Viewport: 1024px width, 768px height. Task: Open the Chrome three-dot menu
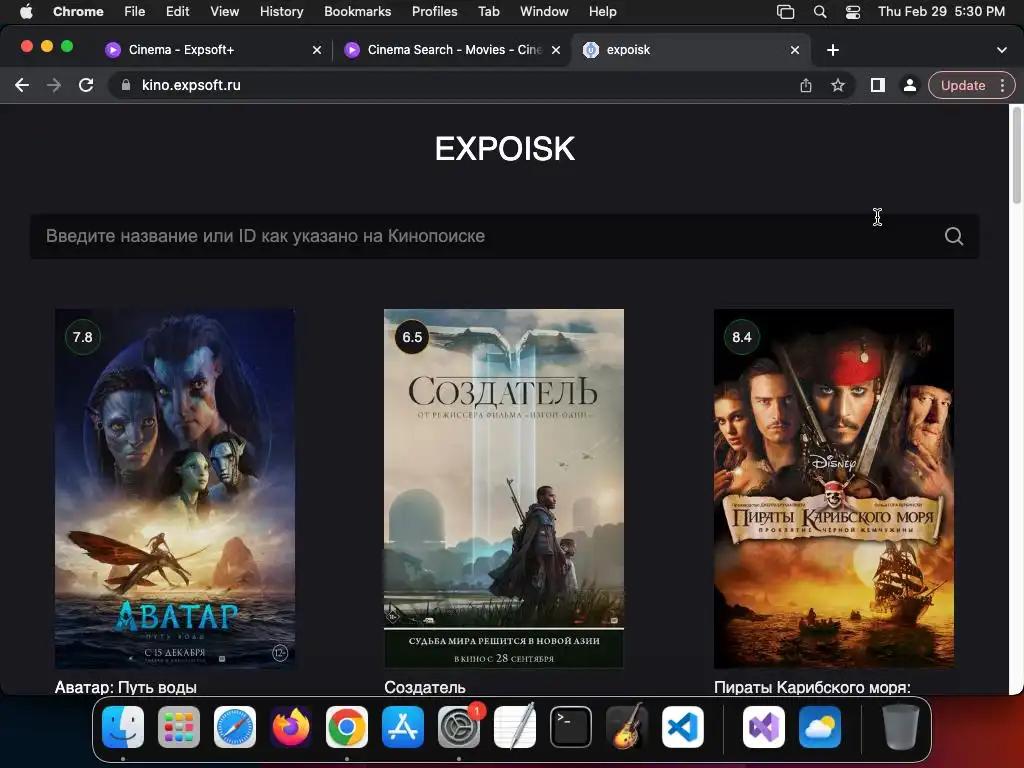1002,85
